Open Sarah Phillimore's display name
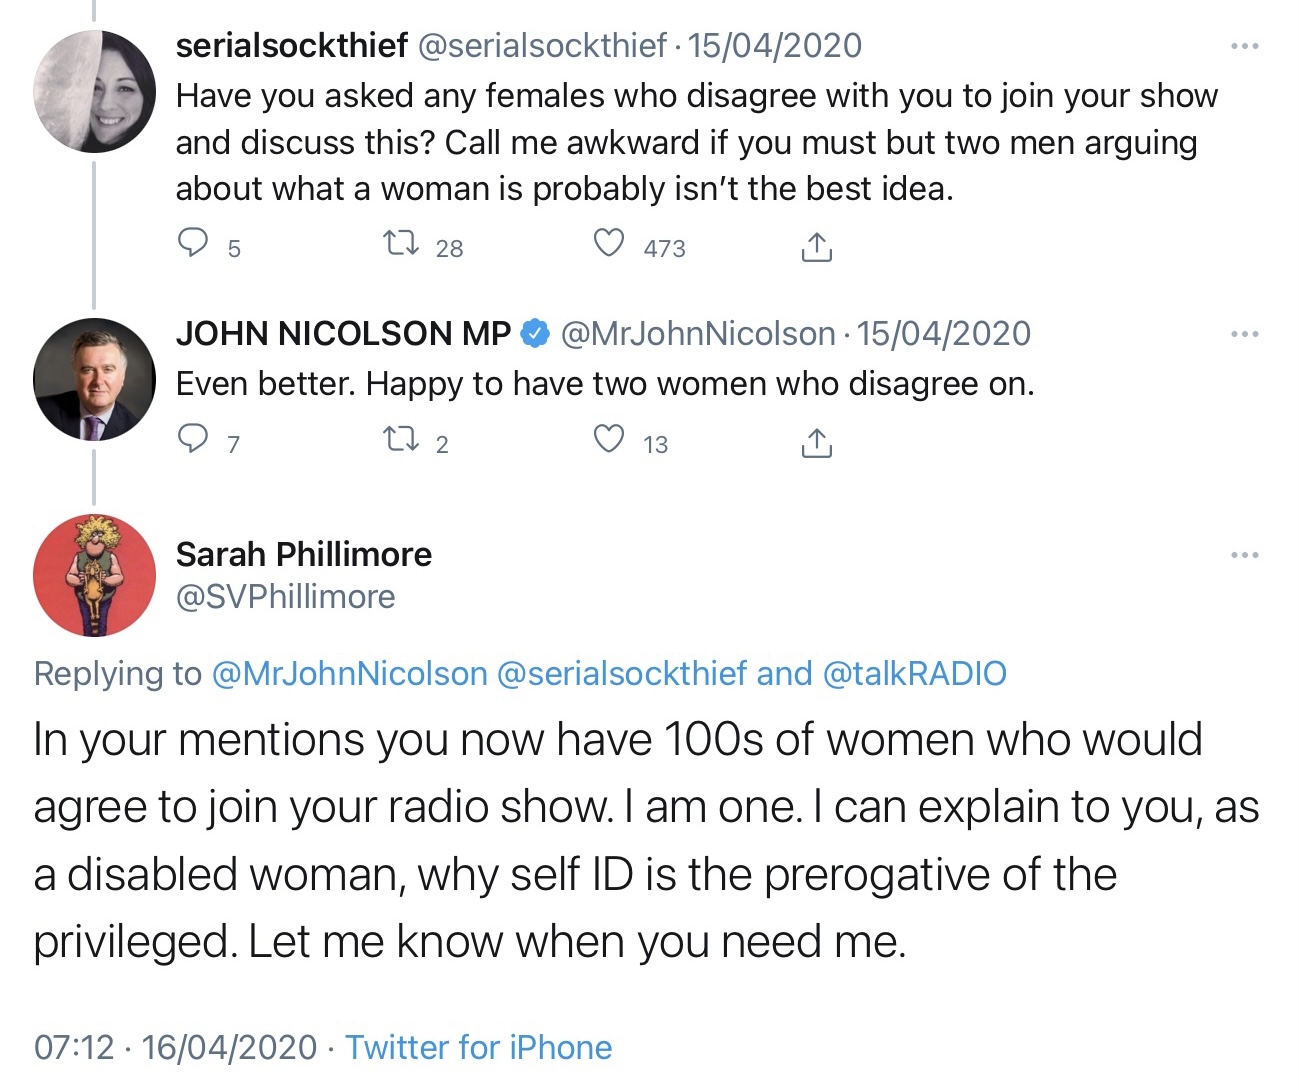Image resolution: width=1299 pixels, height=1090 pixels. [x=304, y=554]
